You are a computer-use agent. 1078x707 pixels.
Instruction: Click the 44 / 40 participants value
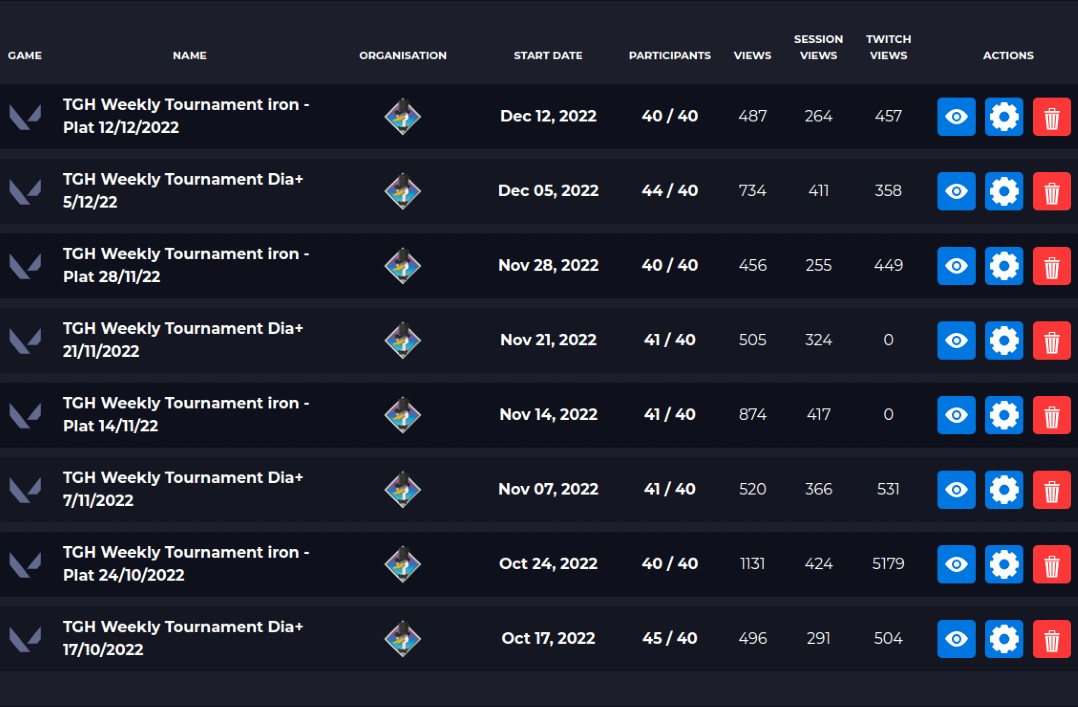coord(670,191)
